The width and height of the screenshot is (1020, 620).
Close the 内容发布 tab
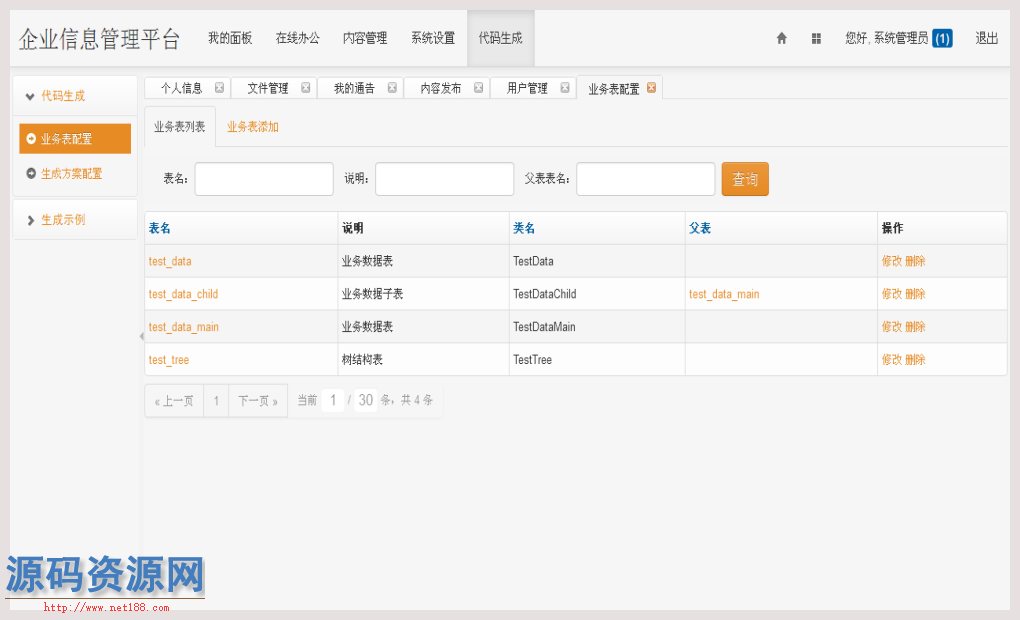[x=479, y=88]
